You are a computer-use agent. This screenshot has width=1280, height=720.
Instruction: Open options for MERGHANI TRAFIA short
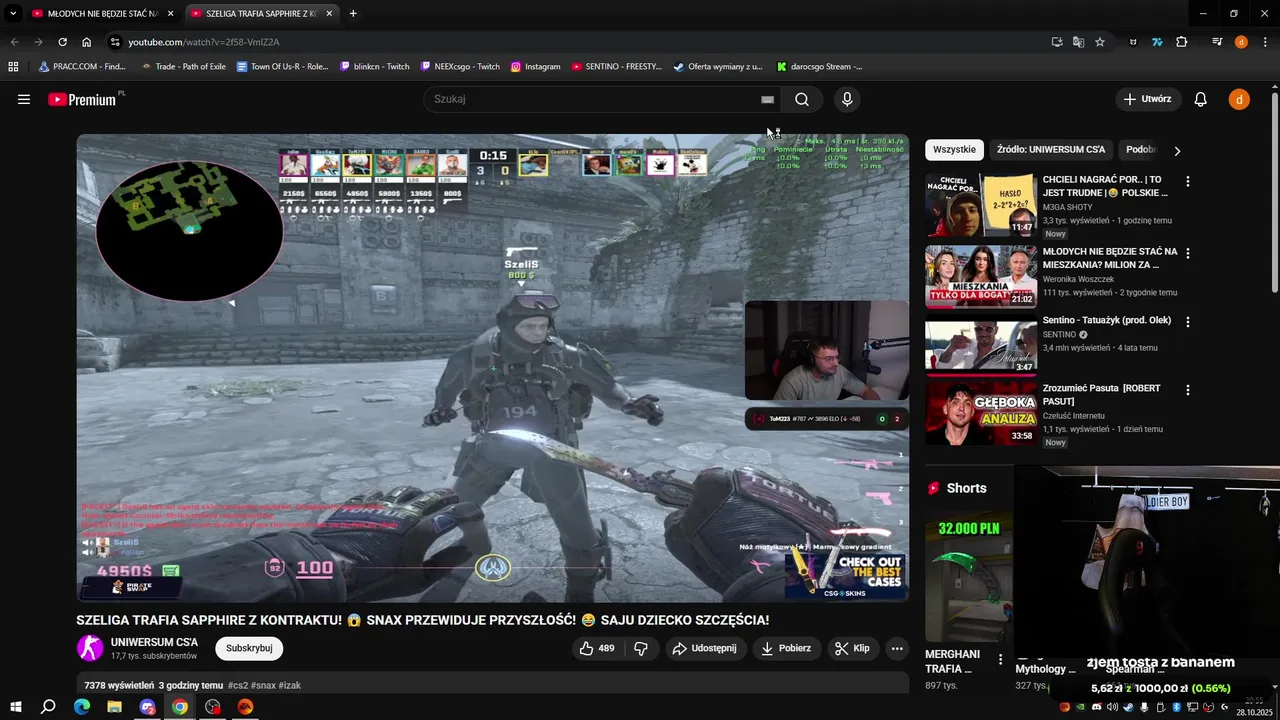(1000, 660)
